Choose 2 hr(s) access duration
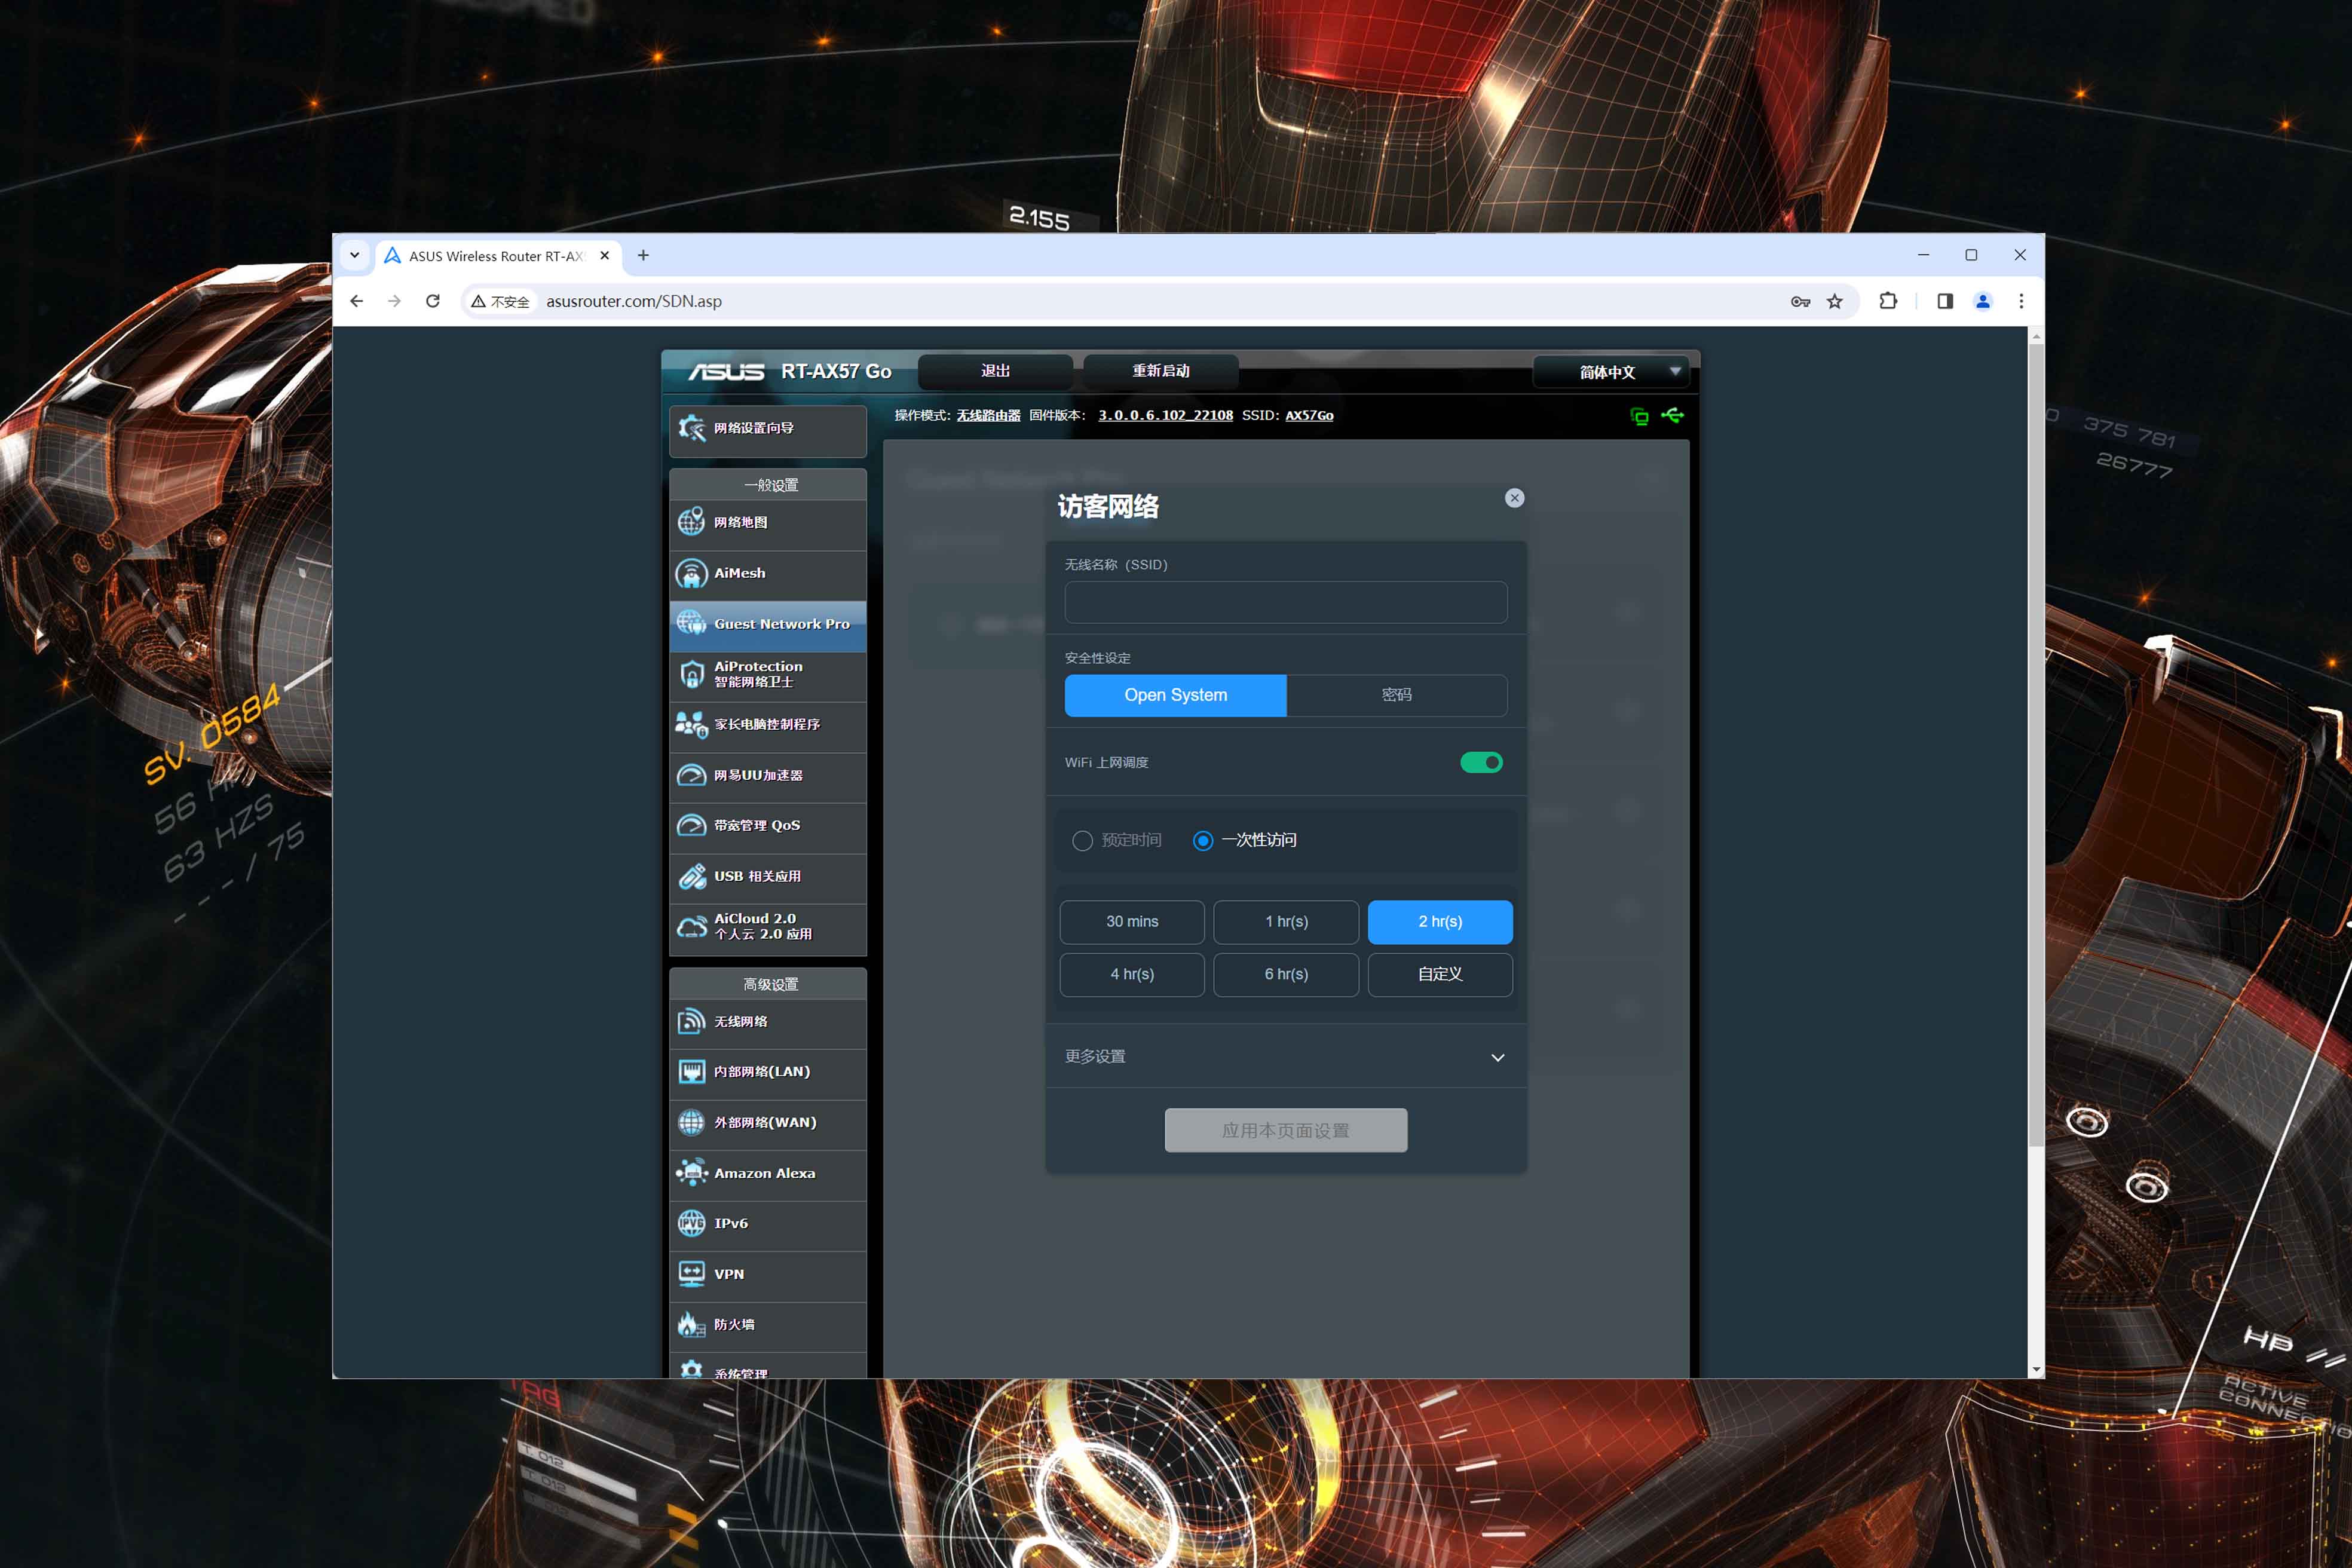The image size is (2352, 1568). tap(1440, 922)
